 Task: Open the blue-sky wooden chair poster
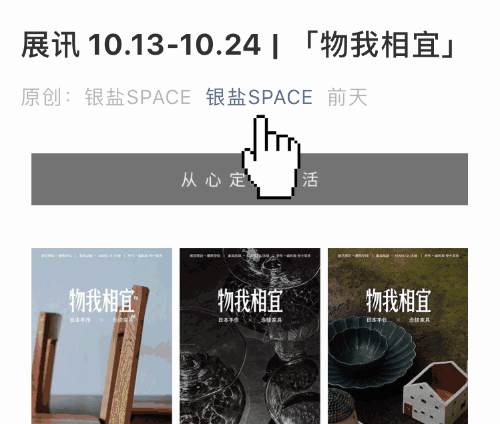tap(102, 336)
